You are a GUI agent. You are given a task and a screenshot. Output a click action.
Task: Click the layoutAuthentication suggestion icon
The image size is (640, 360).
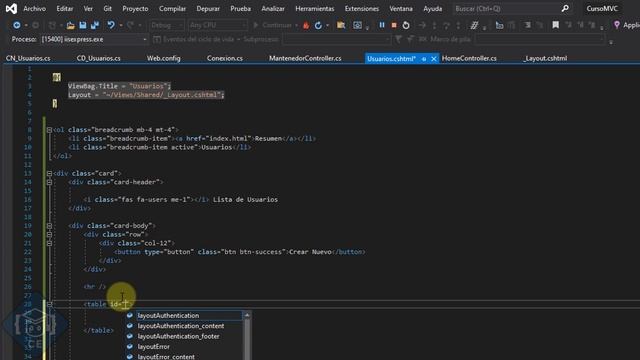pos(130,316)
